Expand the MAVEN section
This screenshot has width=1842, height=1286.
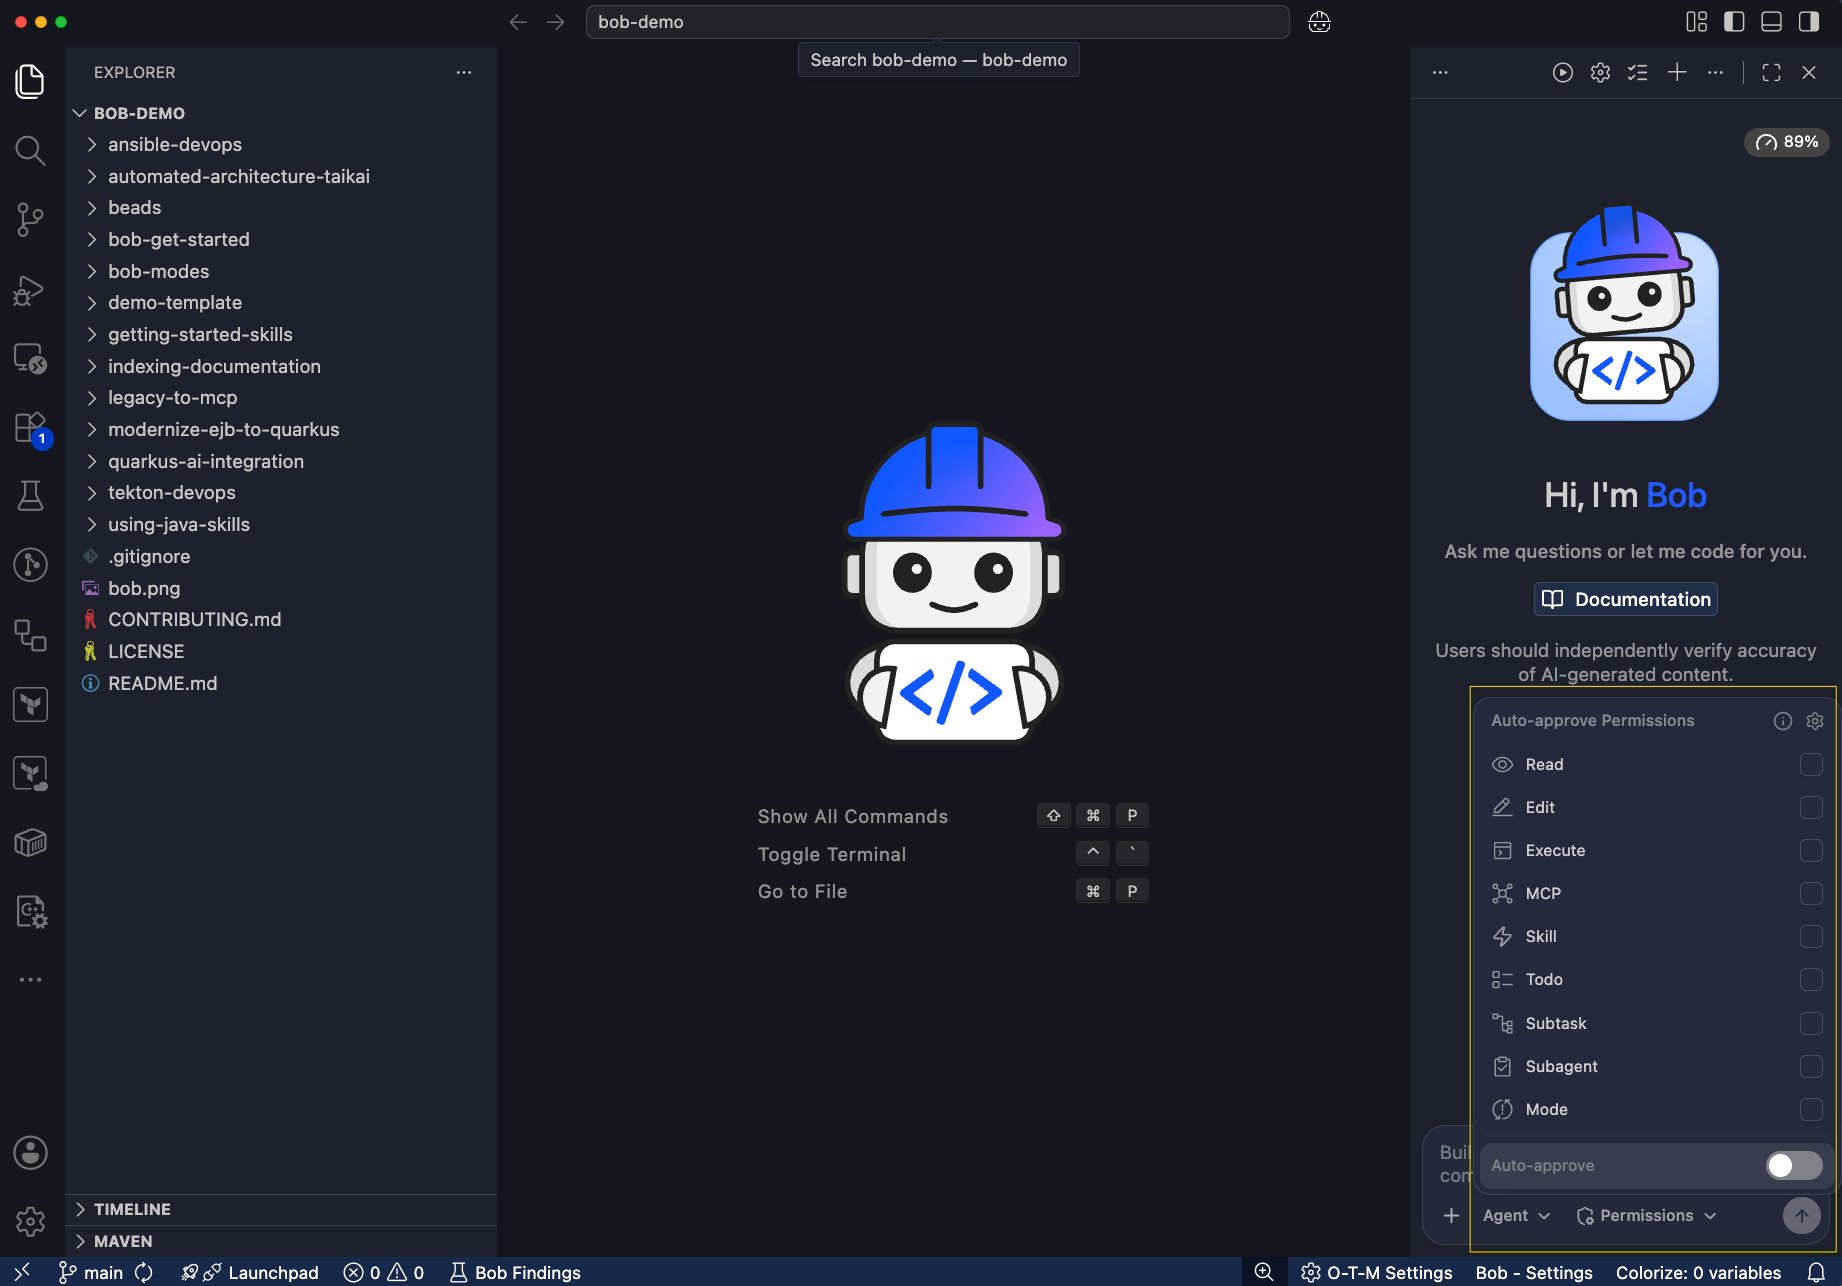click(x=281, y=1242)
